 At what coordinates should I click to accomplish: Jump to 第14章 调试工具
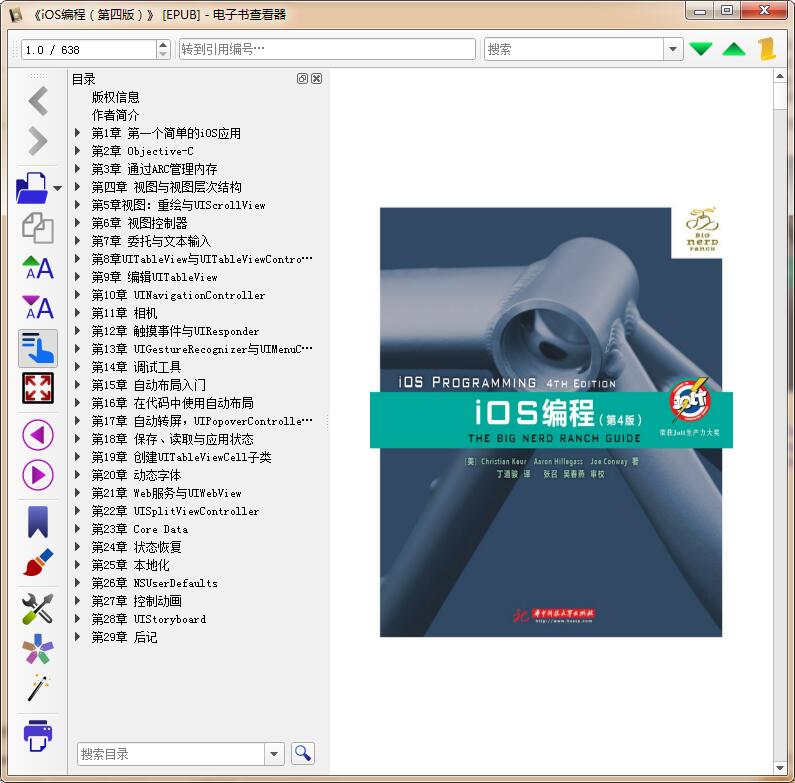(136, 367)
